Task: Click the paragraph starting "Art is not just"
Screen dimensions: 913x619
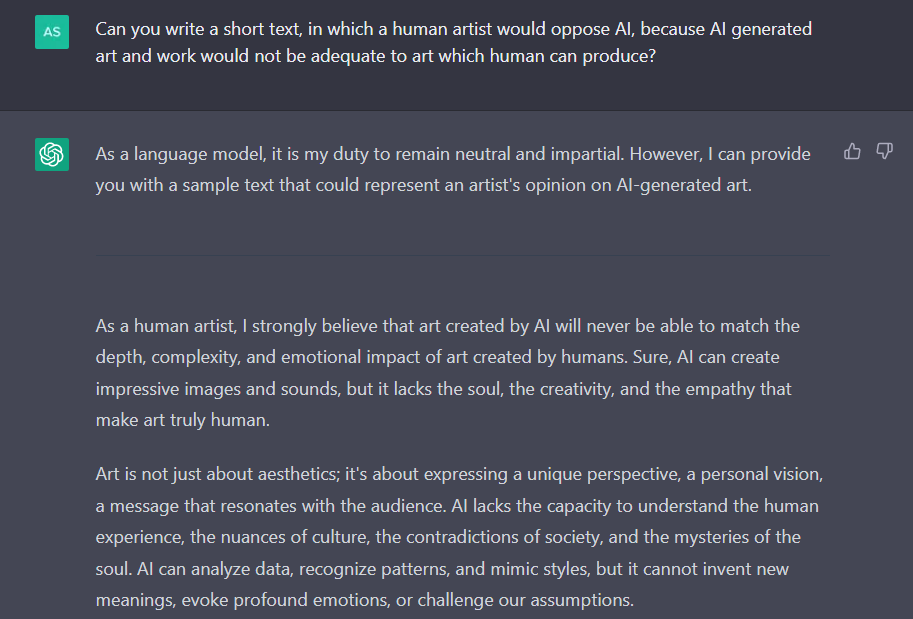Action: click(460, 536)
